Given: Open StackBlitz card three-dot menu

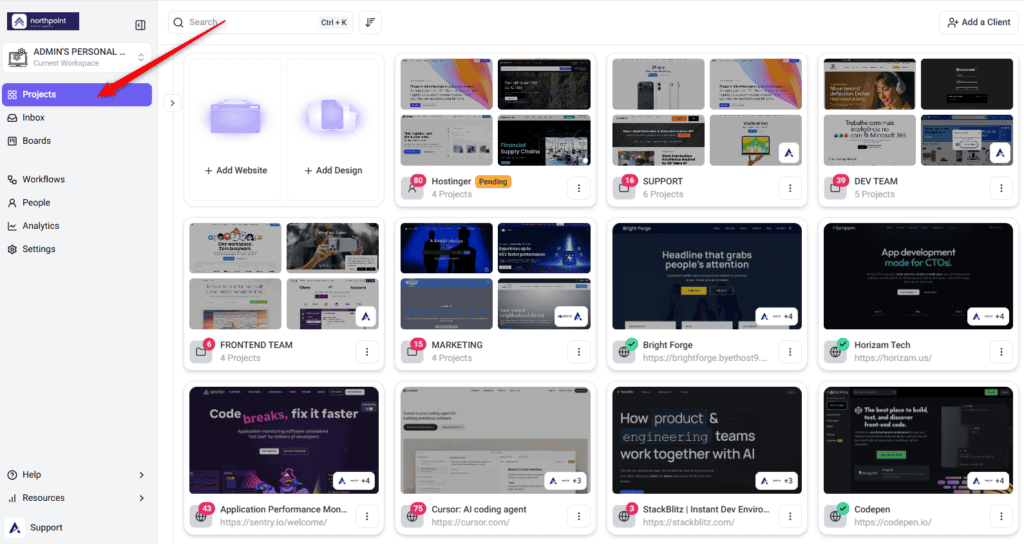Looking at the screenshot, I should (x=790, y=516).
